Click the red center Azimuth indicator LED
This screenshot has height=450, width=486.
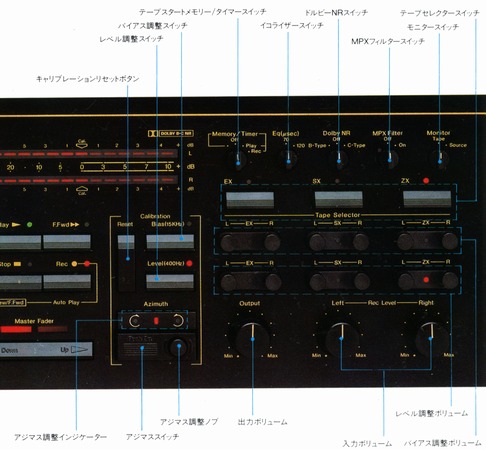tap(156, 321)
